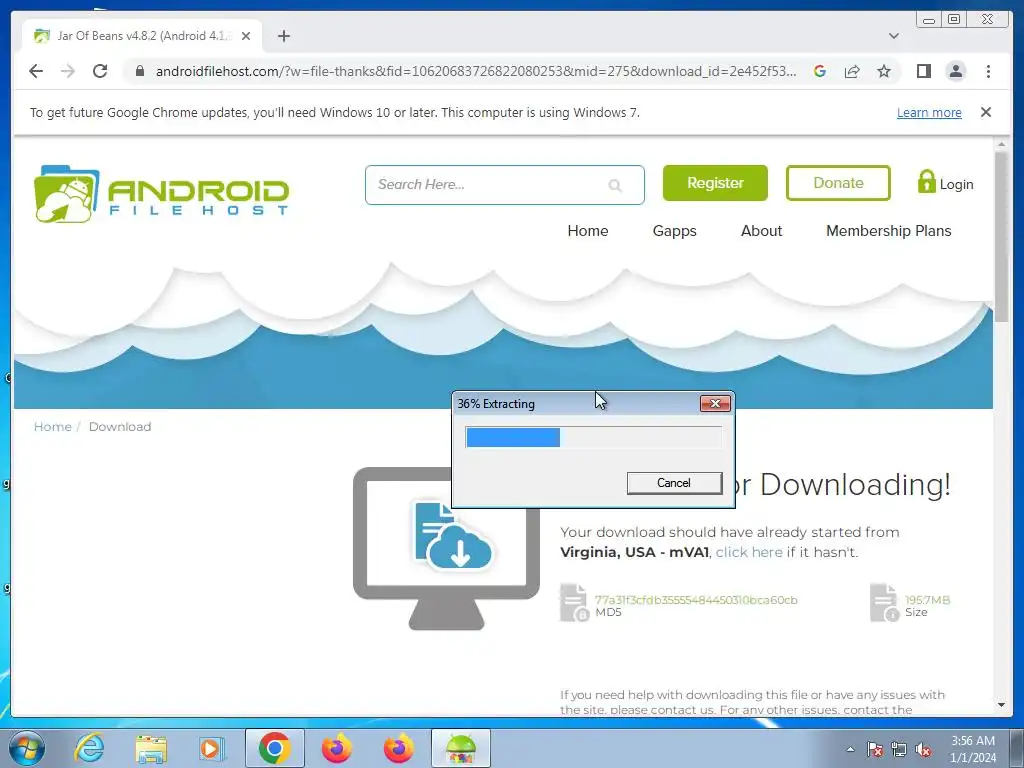This screenshot has width=1024, height=768.
Task: Close the 36% Extracting dialog
Action: point(714,404)
